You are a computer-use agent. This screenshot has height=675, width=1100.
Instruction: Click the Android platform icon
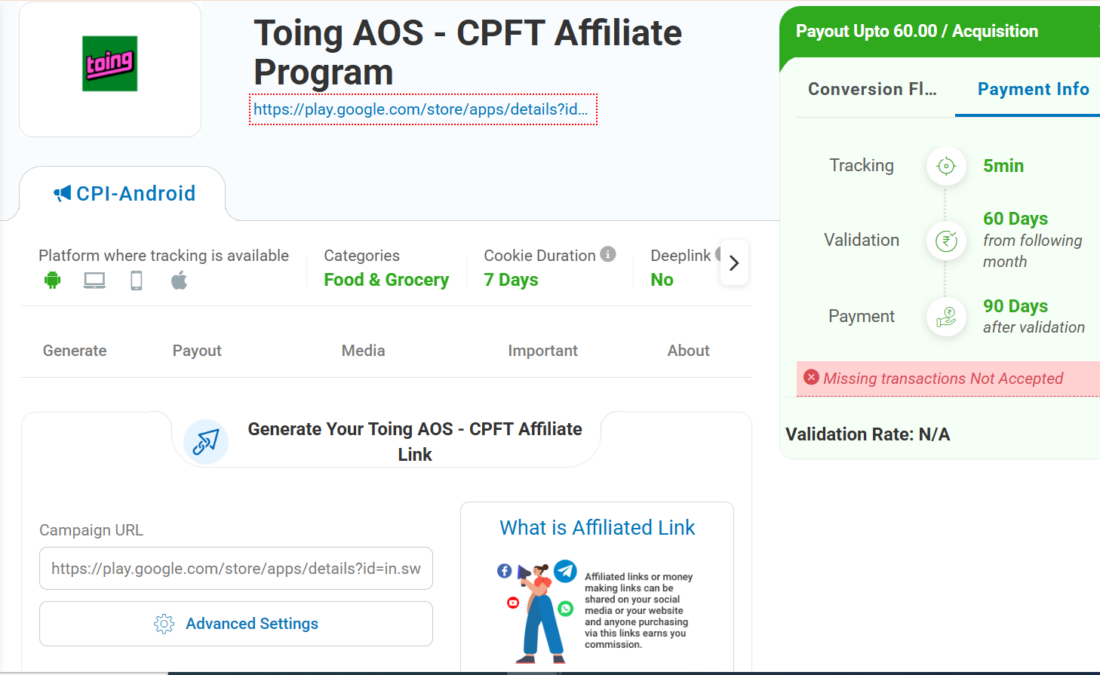point(53,281)
